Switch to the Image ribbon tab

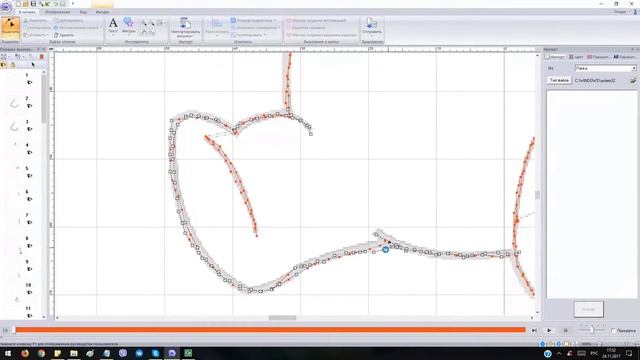[x=58, y=12]
